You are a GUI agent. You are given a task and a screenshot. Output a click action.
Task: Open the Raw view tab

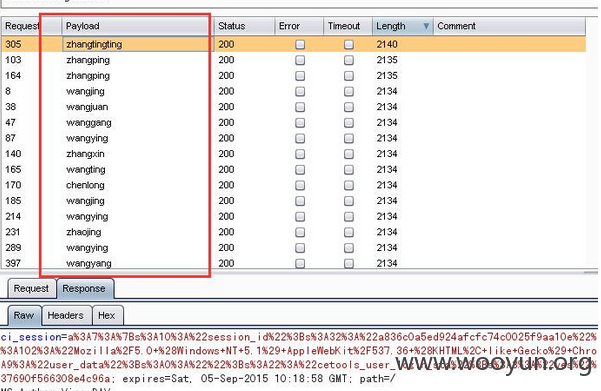[x=24, y=315]
